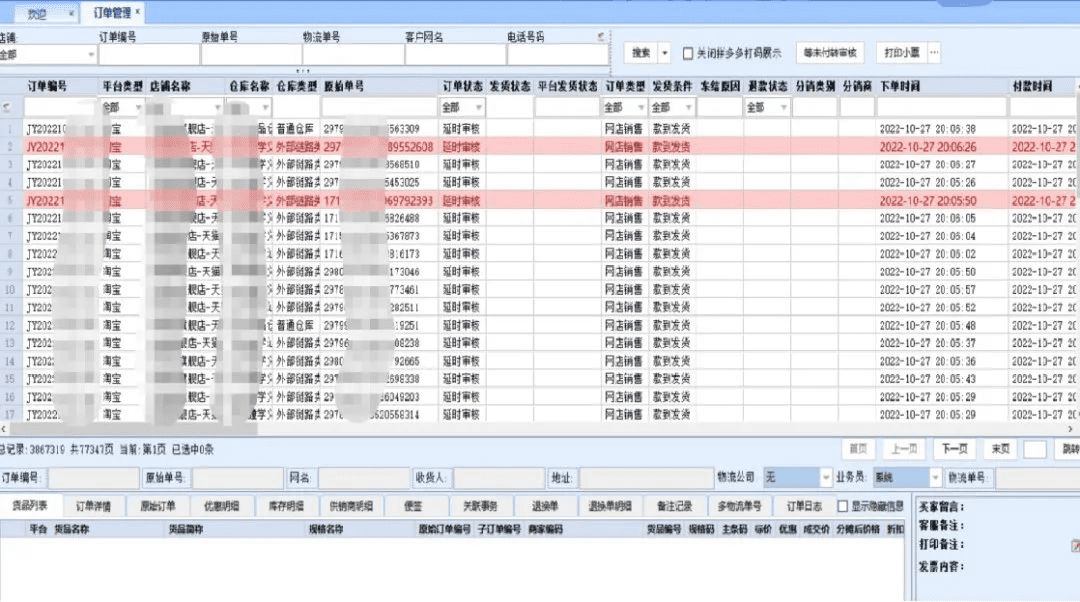Focus the 客户网名 search input
The image size is (1080, 602).
point(455,54)
